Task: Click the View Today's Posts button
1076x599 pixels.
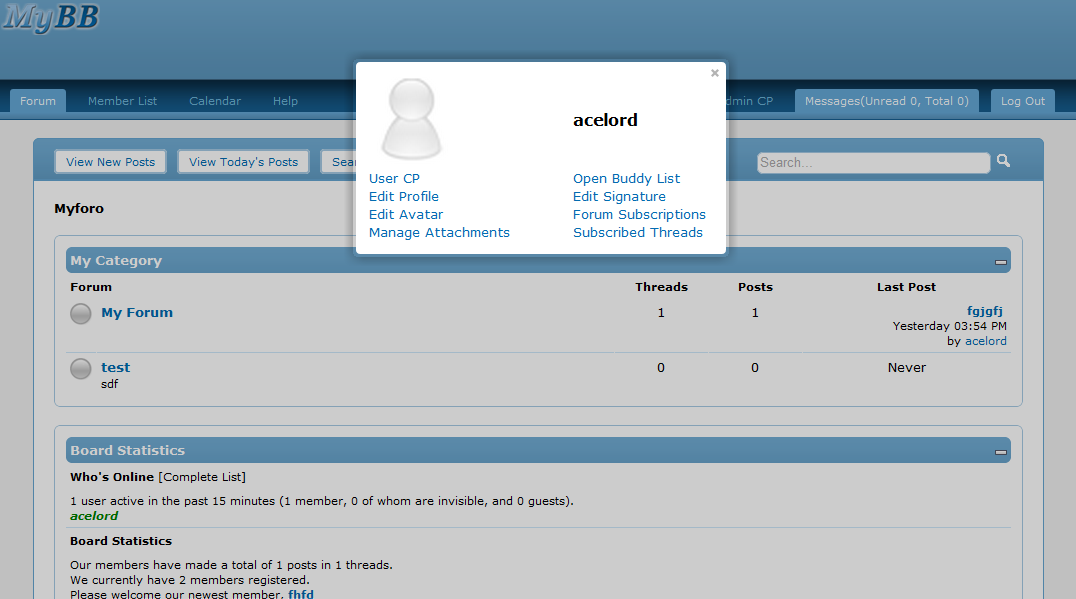Action: 243,162
